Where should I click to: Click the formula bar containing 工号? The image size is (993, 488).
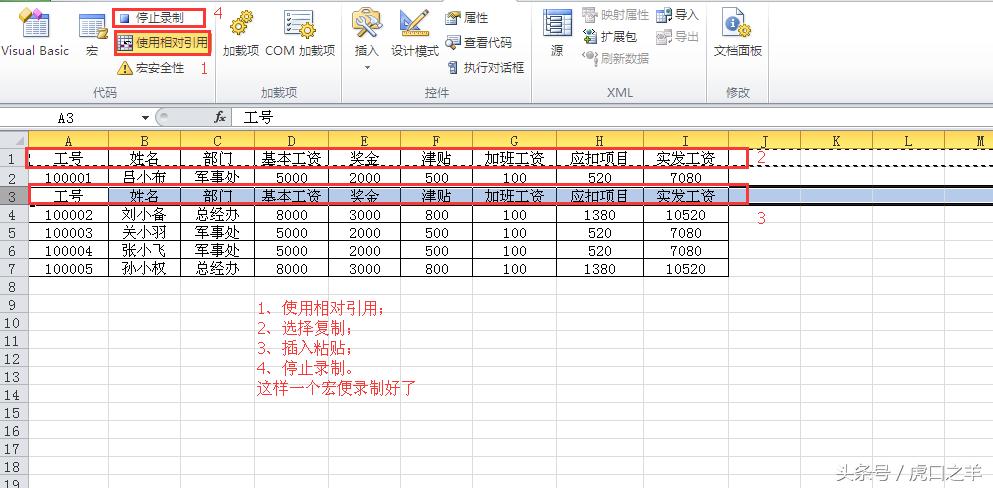point(612,118)
